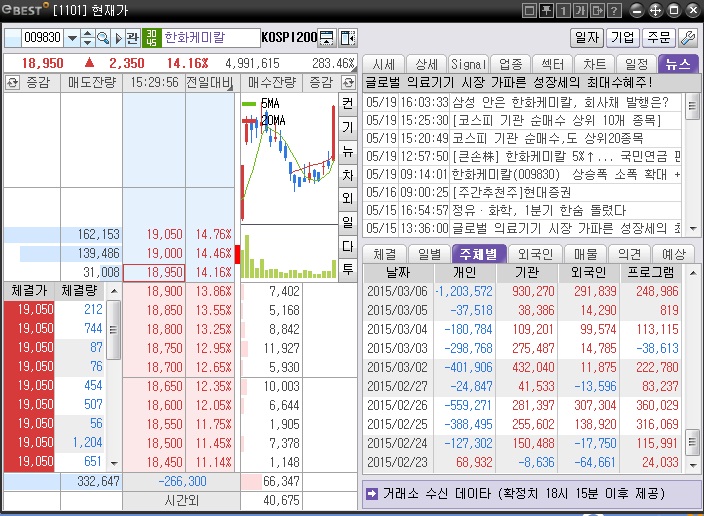Click the 투 side chart button
704x516 pixels.
(x=348, y=269)
